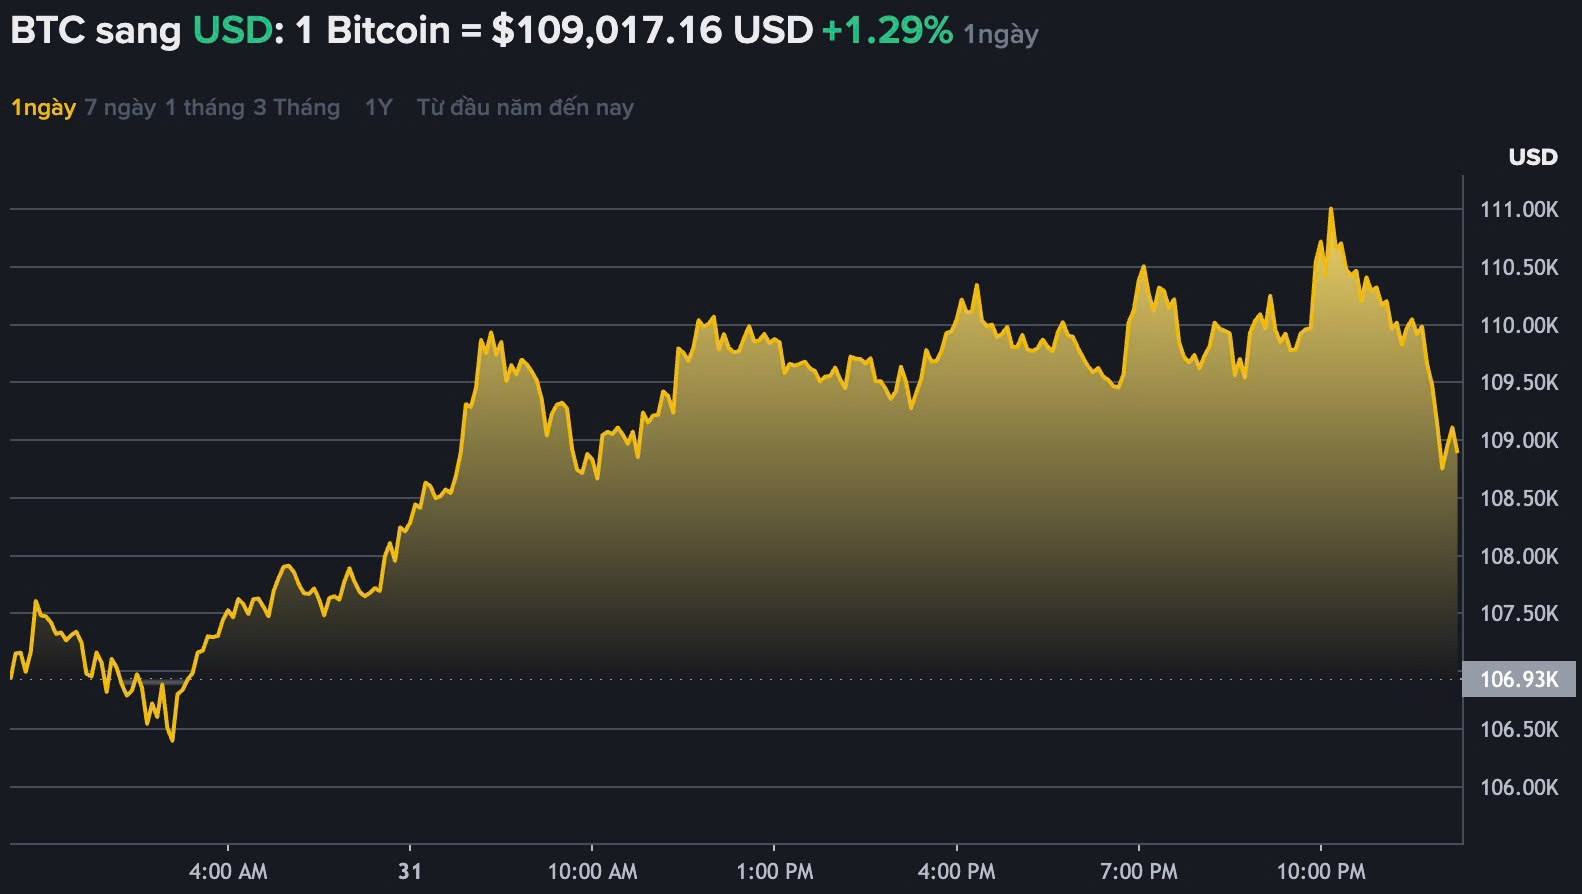This screenshot has height=894, width=1582.
Task: Click the dotted baseline on the chart
Action: point(700,677)
